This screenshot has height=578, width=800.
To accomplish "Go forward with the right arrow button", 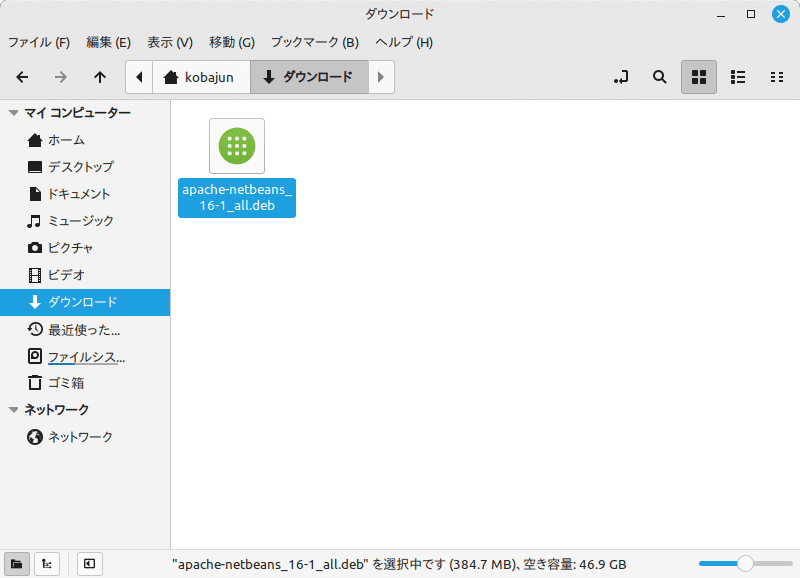I will click(61, 77).
